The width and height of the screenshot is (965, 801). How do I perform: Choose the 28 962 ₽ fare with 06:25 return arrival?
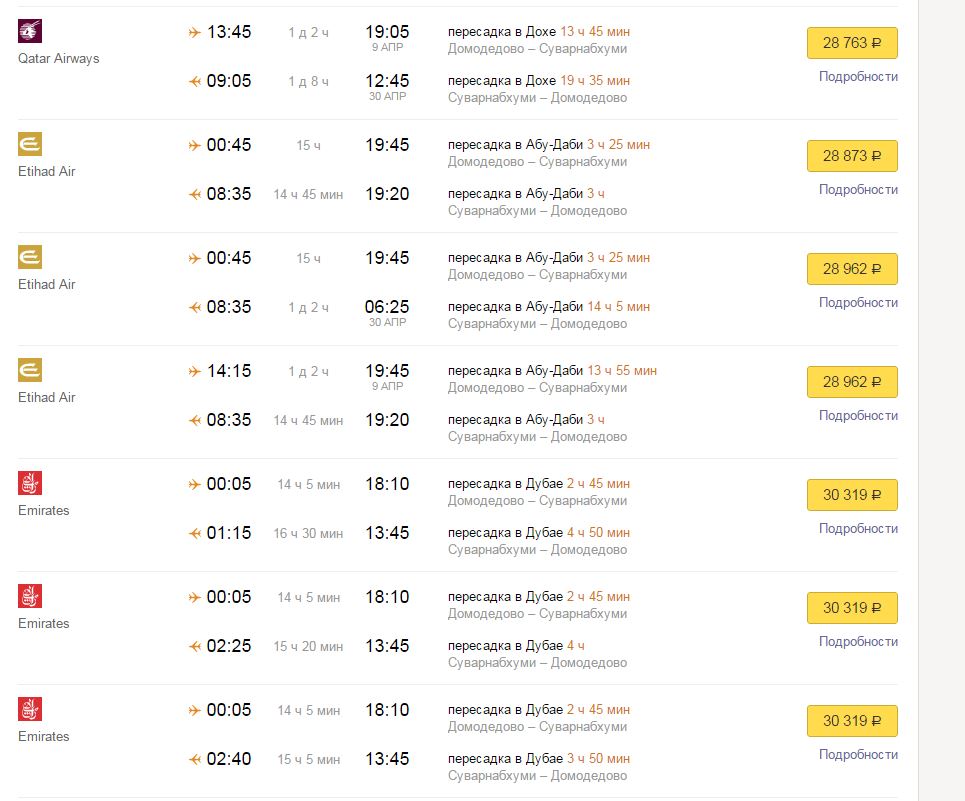(x=852, y=269)
